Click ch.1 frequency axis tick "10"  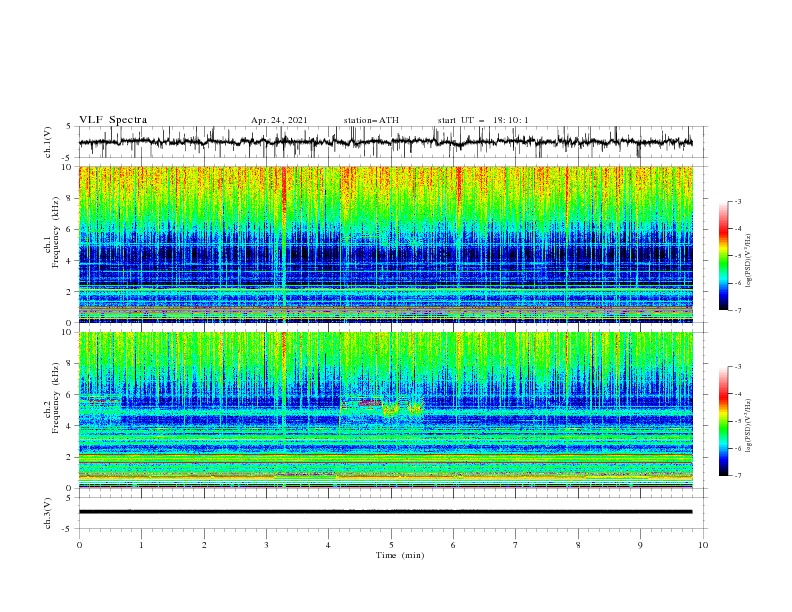[x=67, y=167]
